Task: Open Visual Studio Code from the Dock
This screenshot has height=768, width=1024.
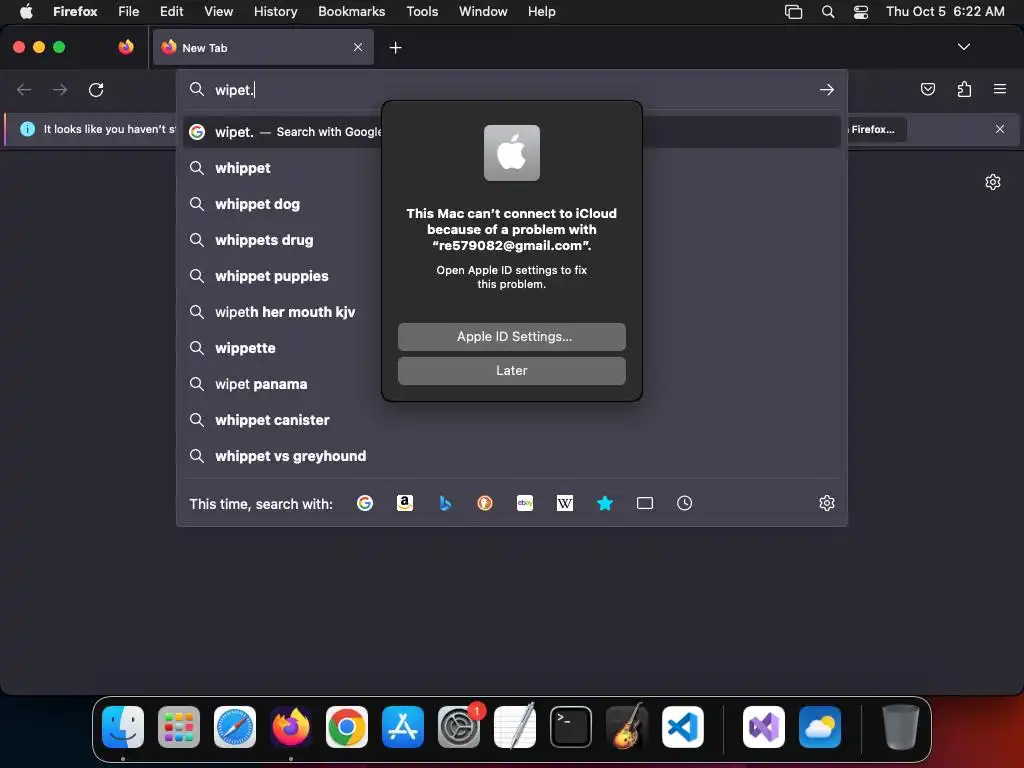Action: point(682,727)
